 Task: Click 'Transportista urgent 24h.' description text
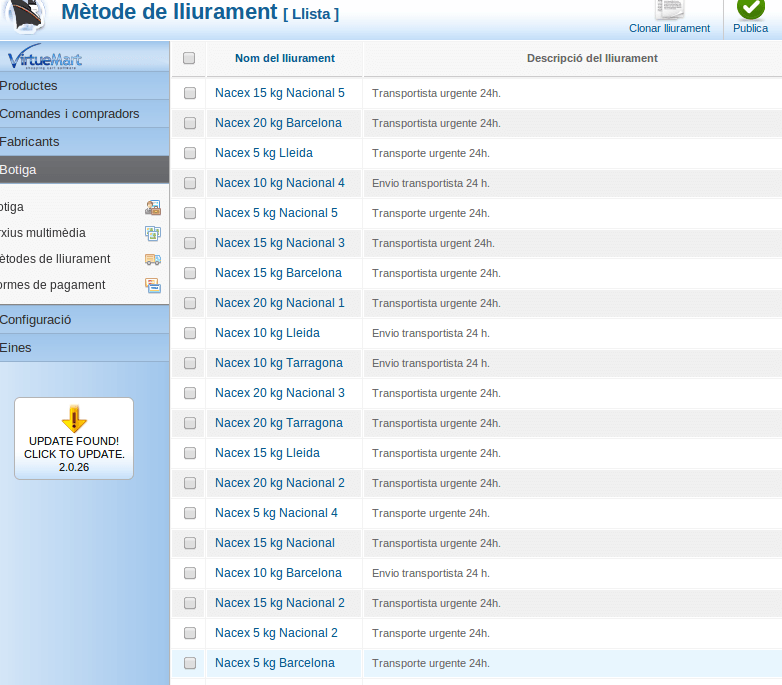(x=433, y=243)
